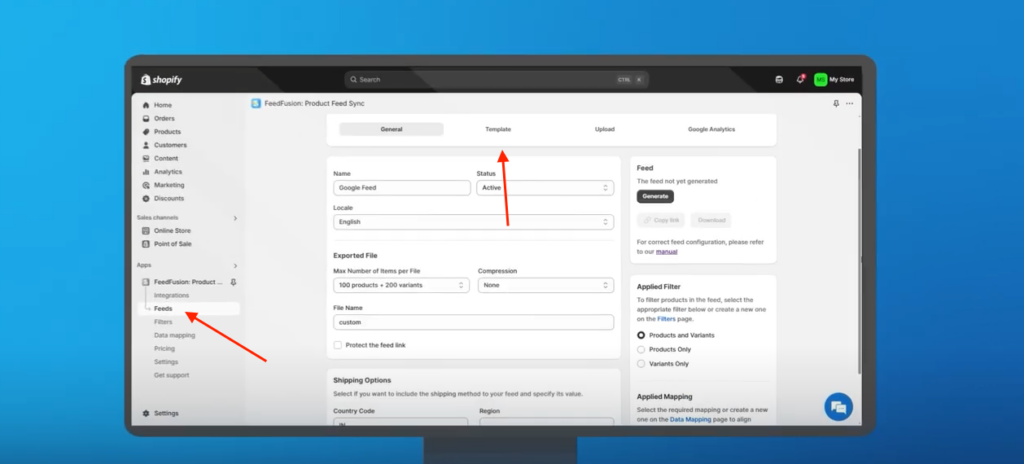Open Home in the sidebar
Image resolution: width=1024 pixels, height=464 pixels.
click(x=163, y=105)
